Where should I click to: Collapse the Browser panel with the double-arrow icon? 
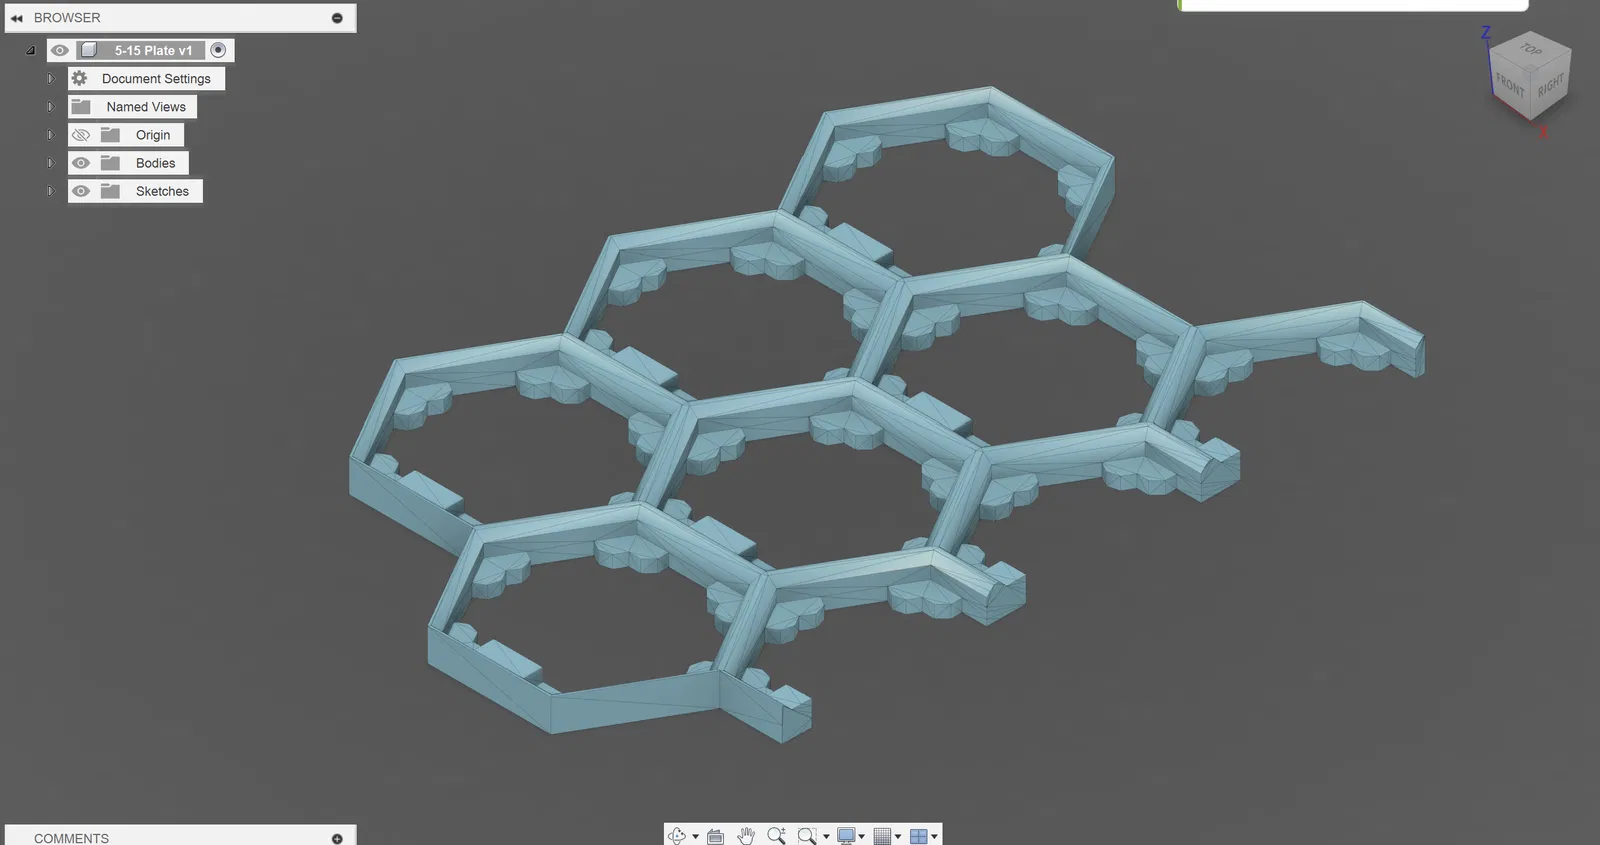point(16,18)
